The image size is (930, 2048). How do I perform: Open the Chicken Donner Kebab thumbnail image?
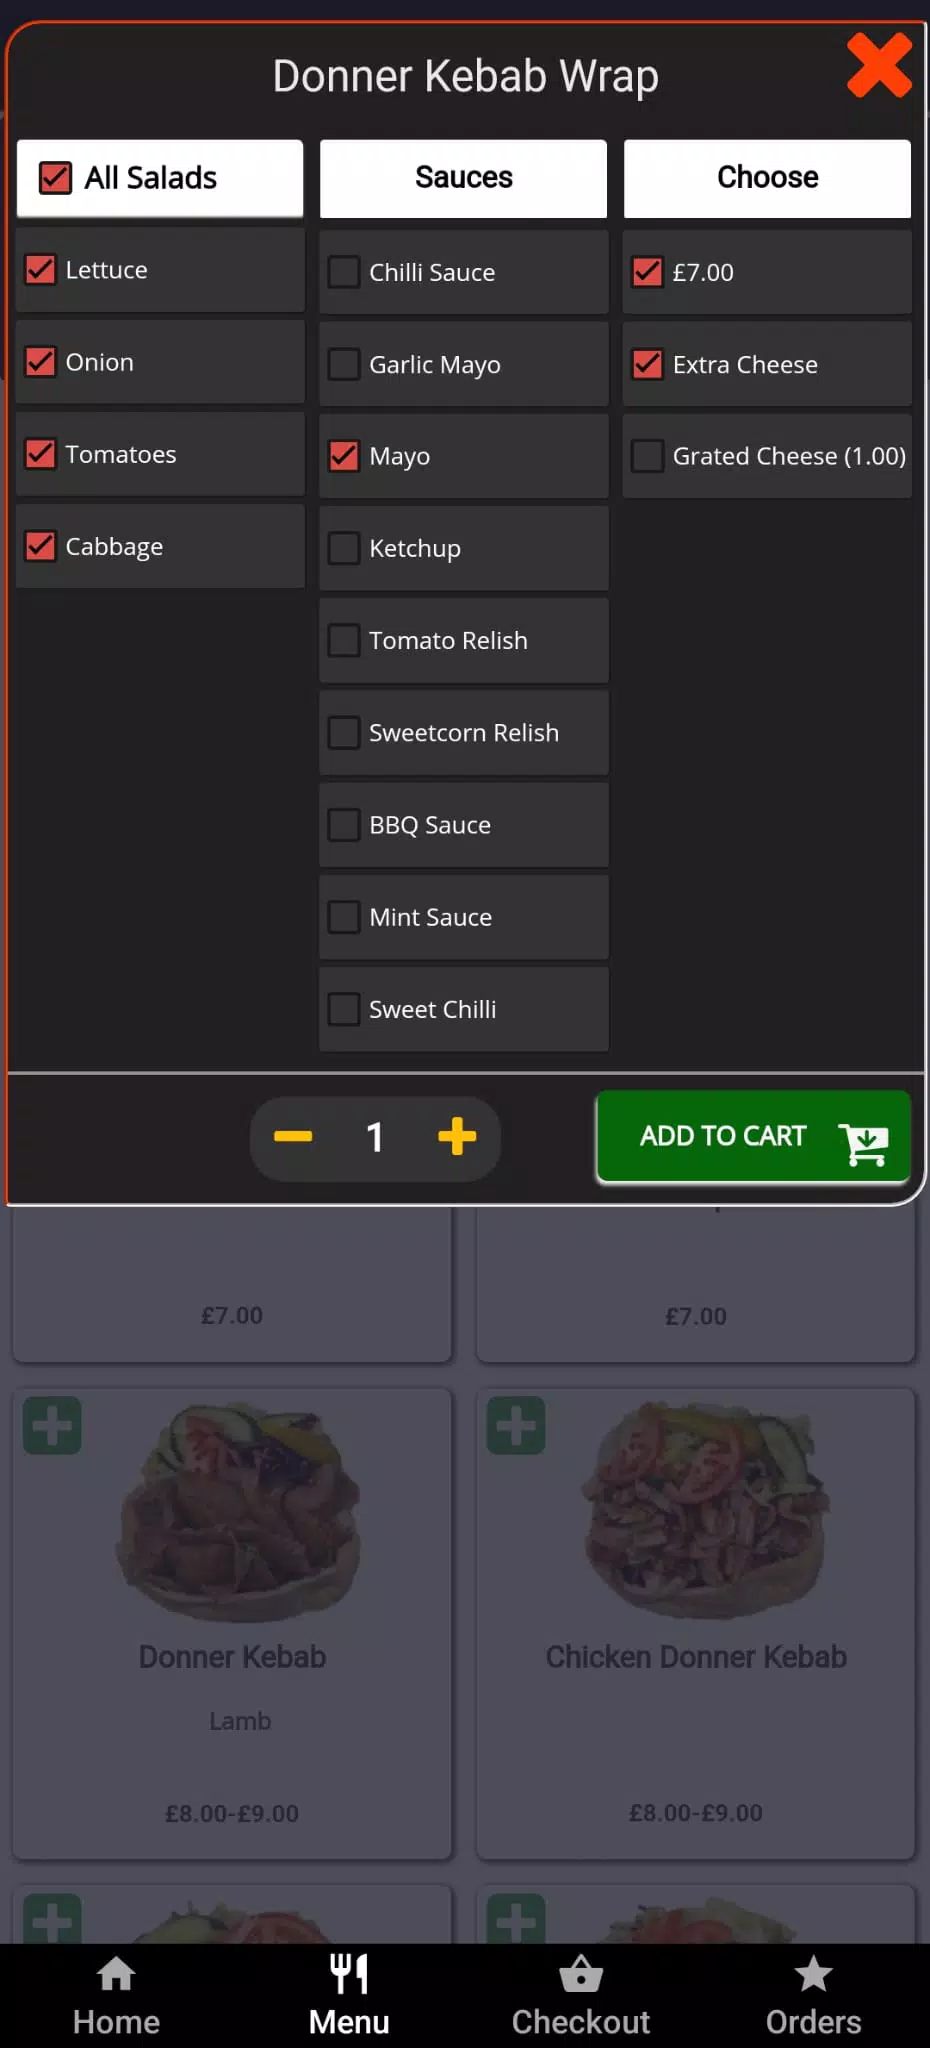704,1510
